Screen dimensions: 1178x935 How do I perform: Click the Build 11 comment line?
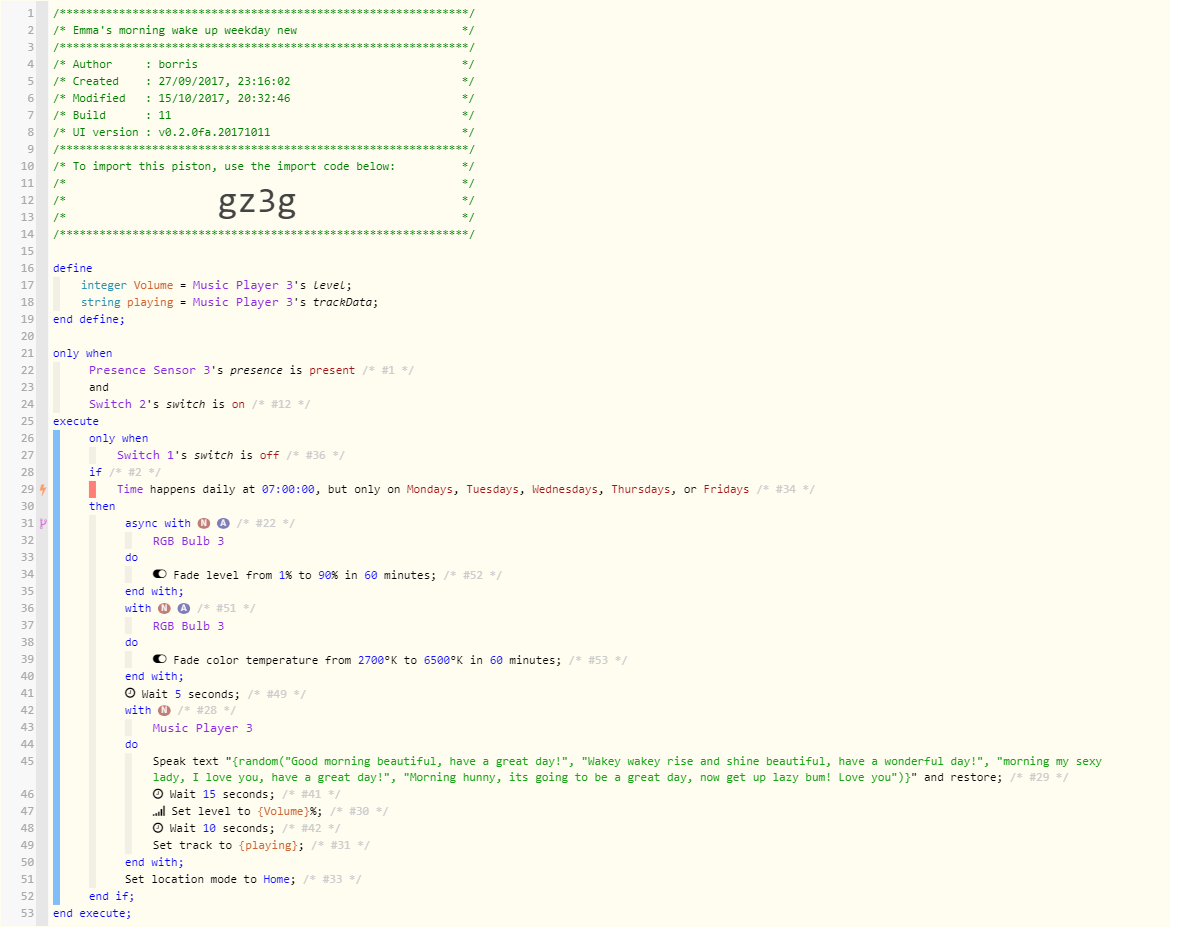[264, 118]
